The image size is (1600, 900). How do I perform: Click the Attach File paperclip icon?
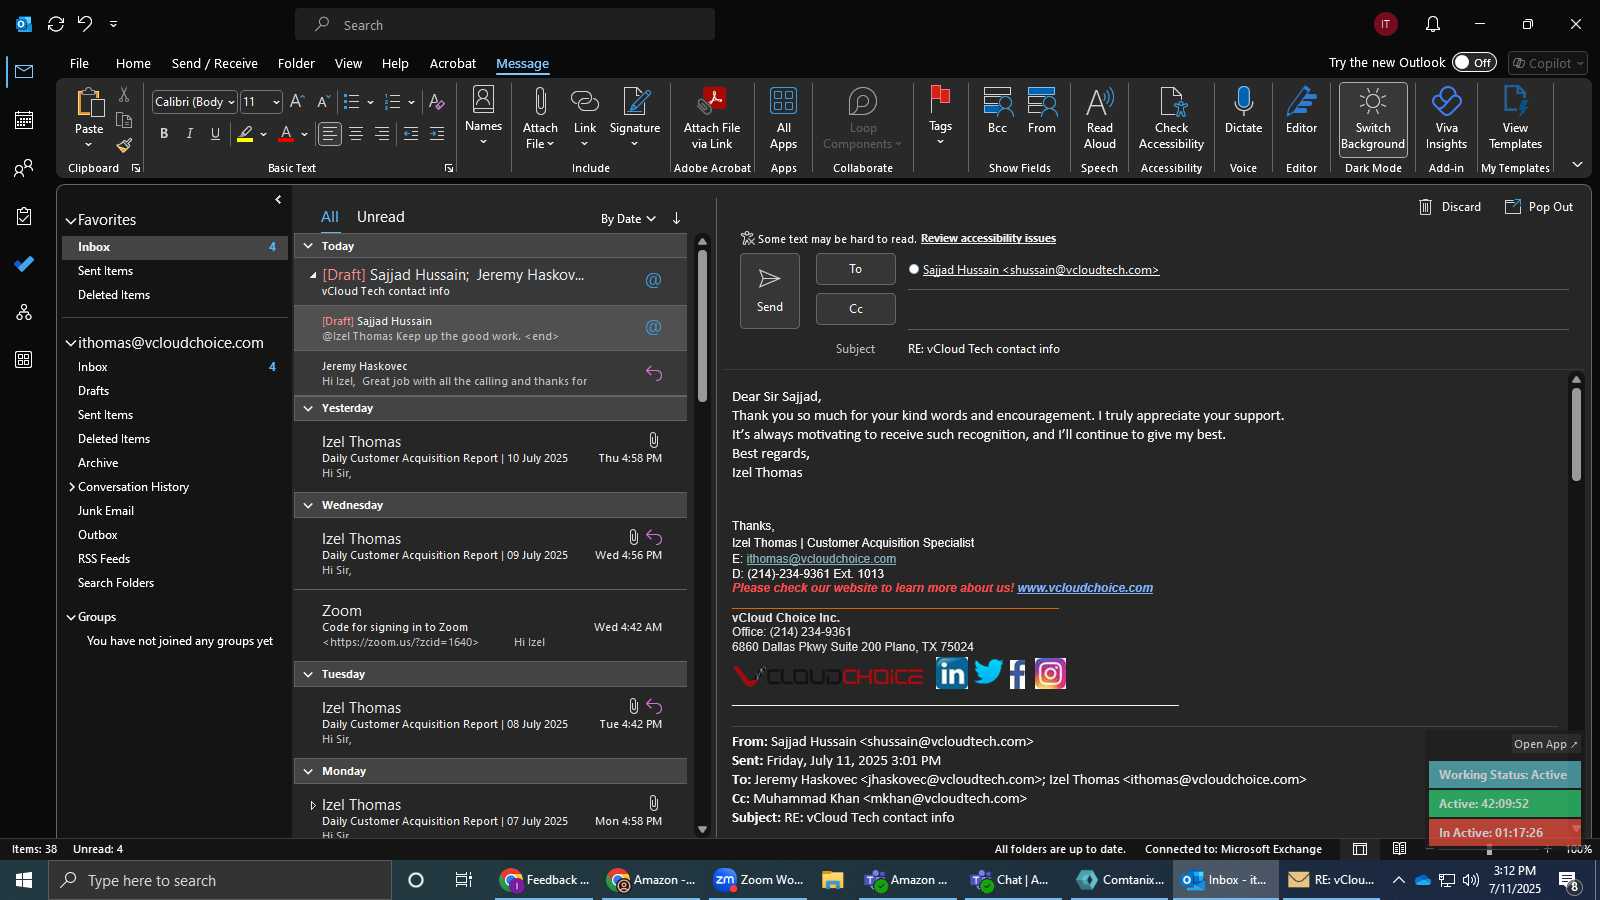tap(540, 103)
